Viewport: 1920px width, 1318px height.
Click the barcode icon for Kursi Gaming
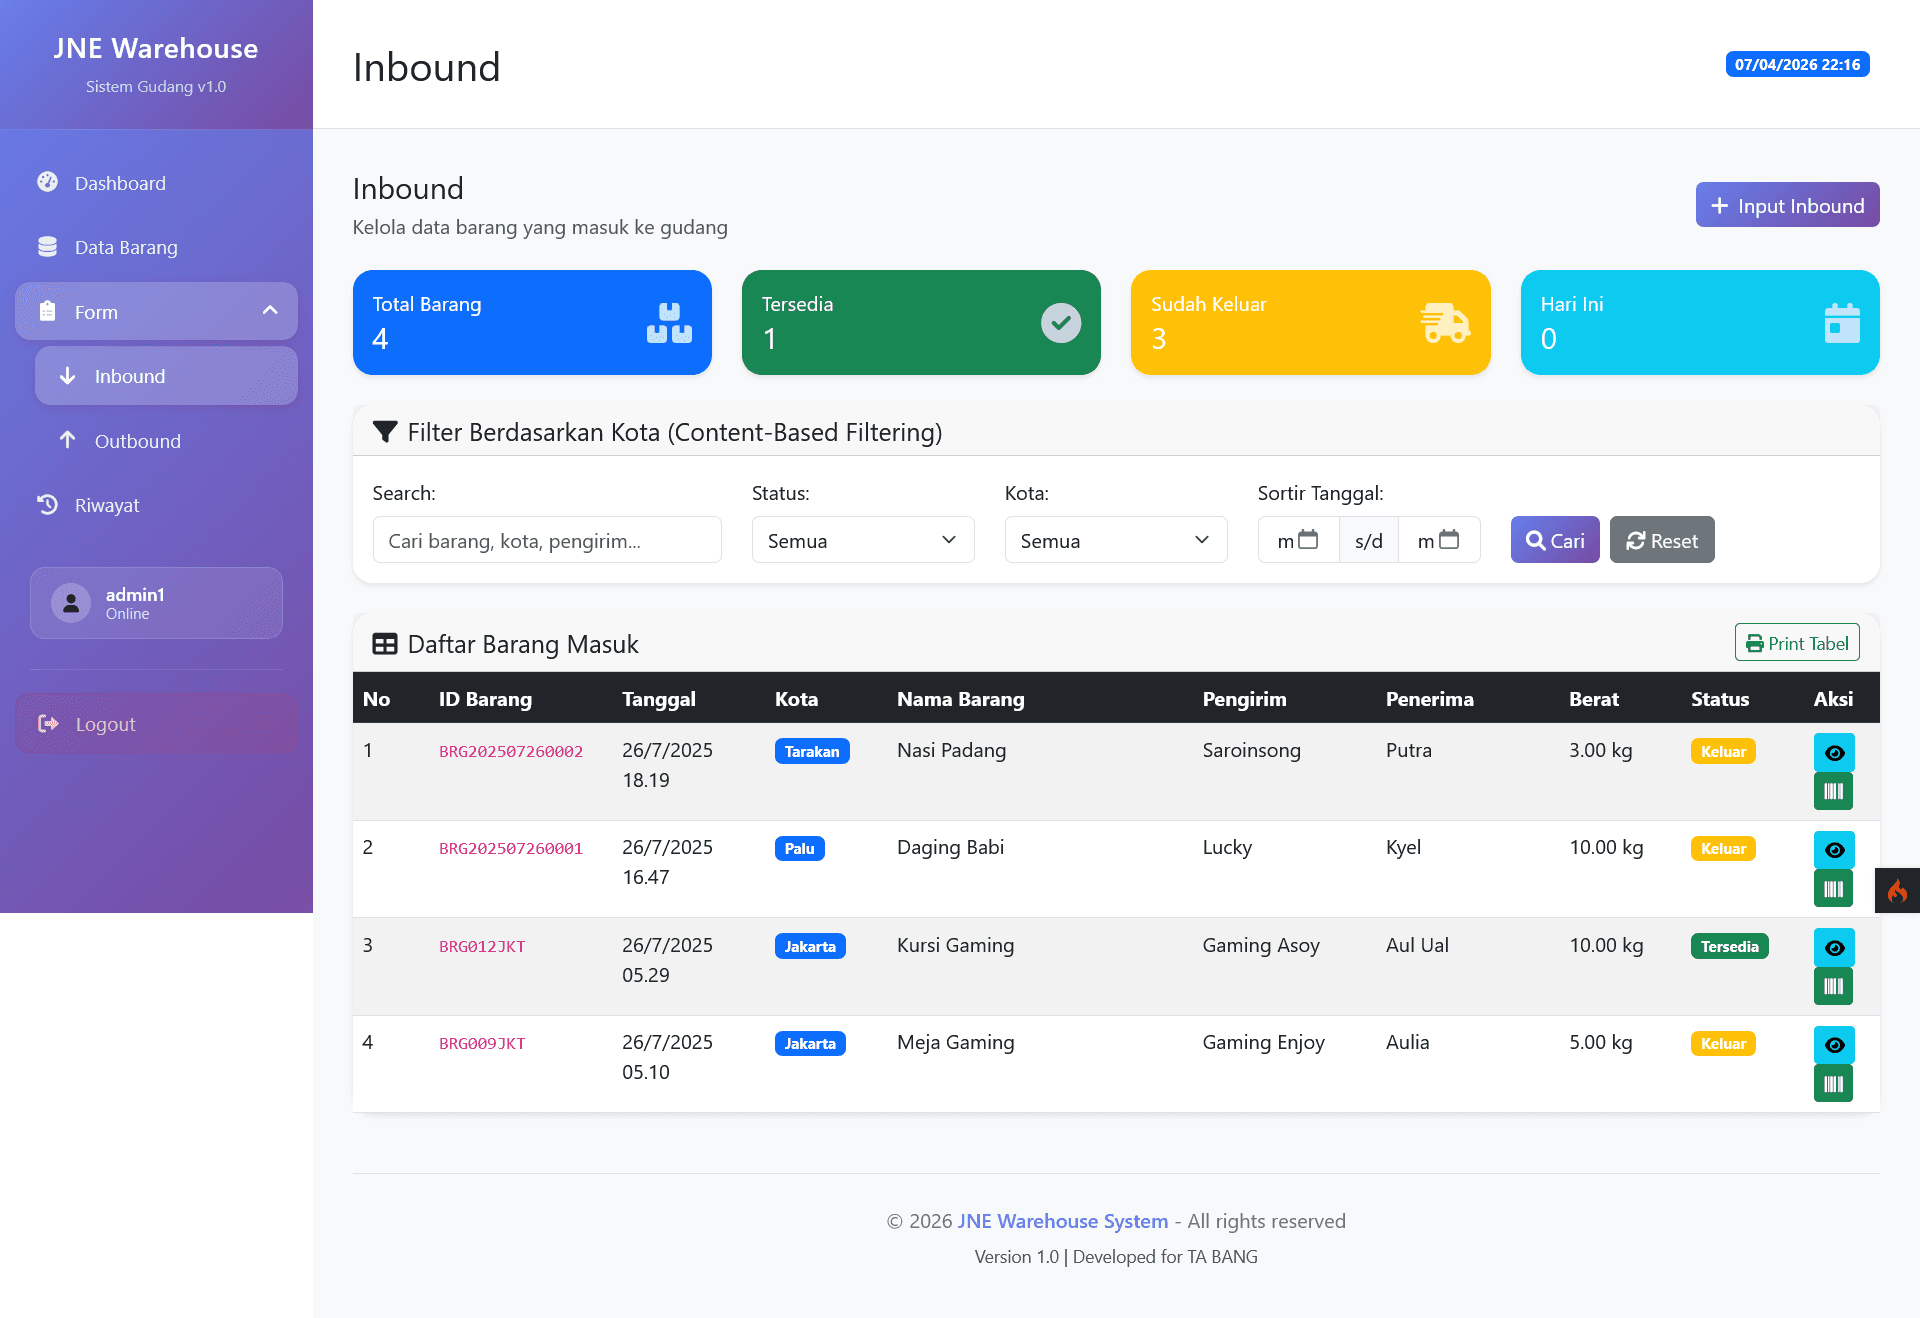click(x=1833, y=987)
